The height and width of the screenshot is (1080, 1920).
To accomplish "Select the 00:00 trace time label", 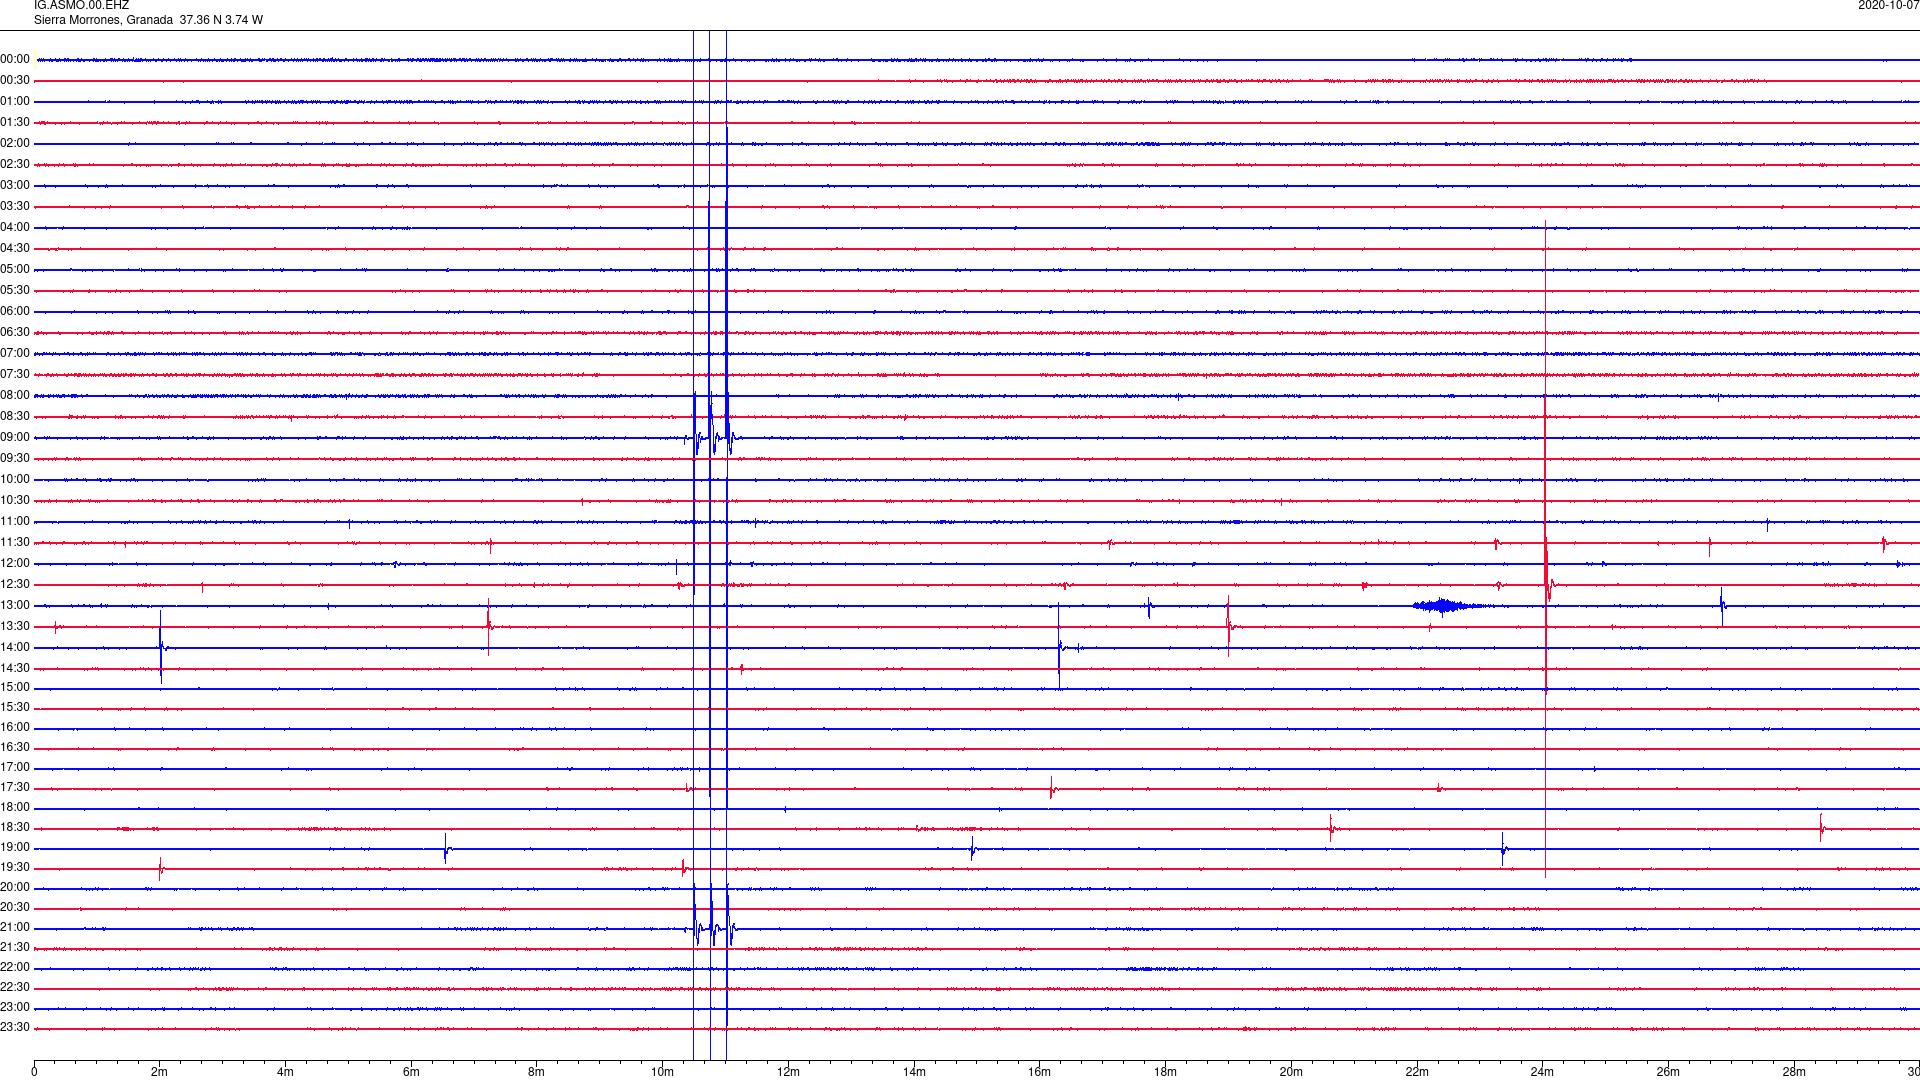I will [x=15, y=60].
